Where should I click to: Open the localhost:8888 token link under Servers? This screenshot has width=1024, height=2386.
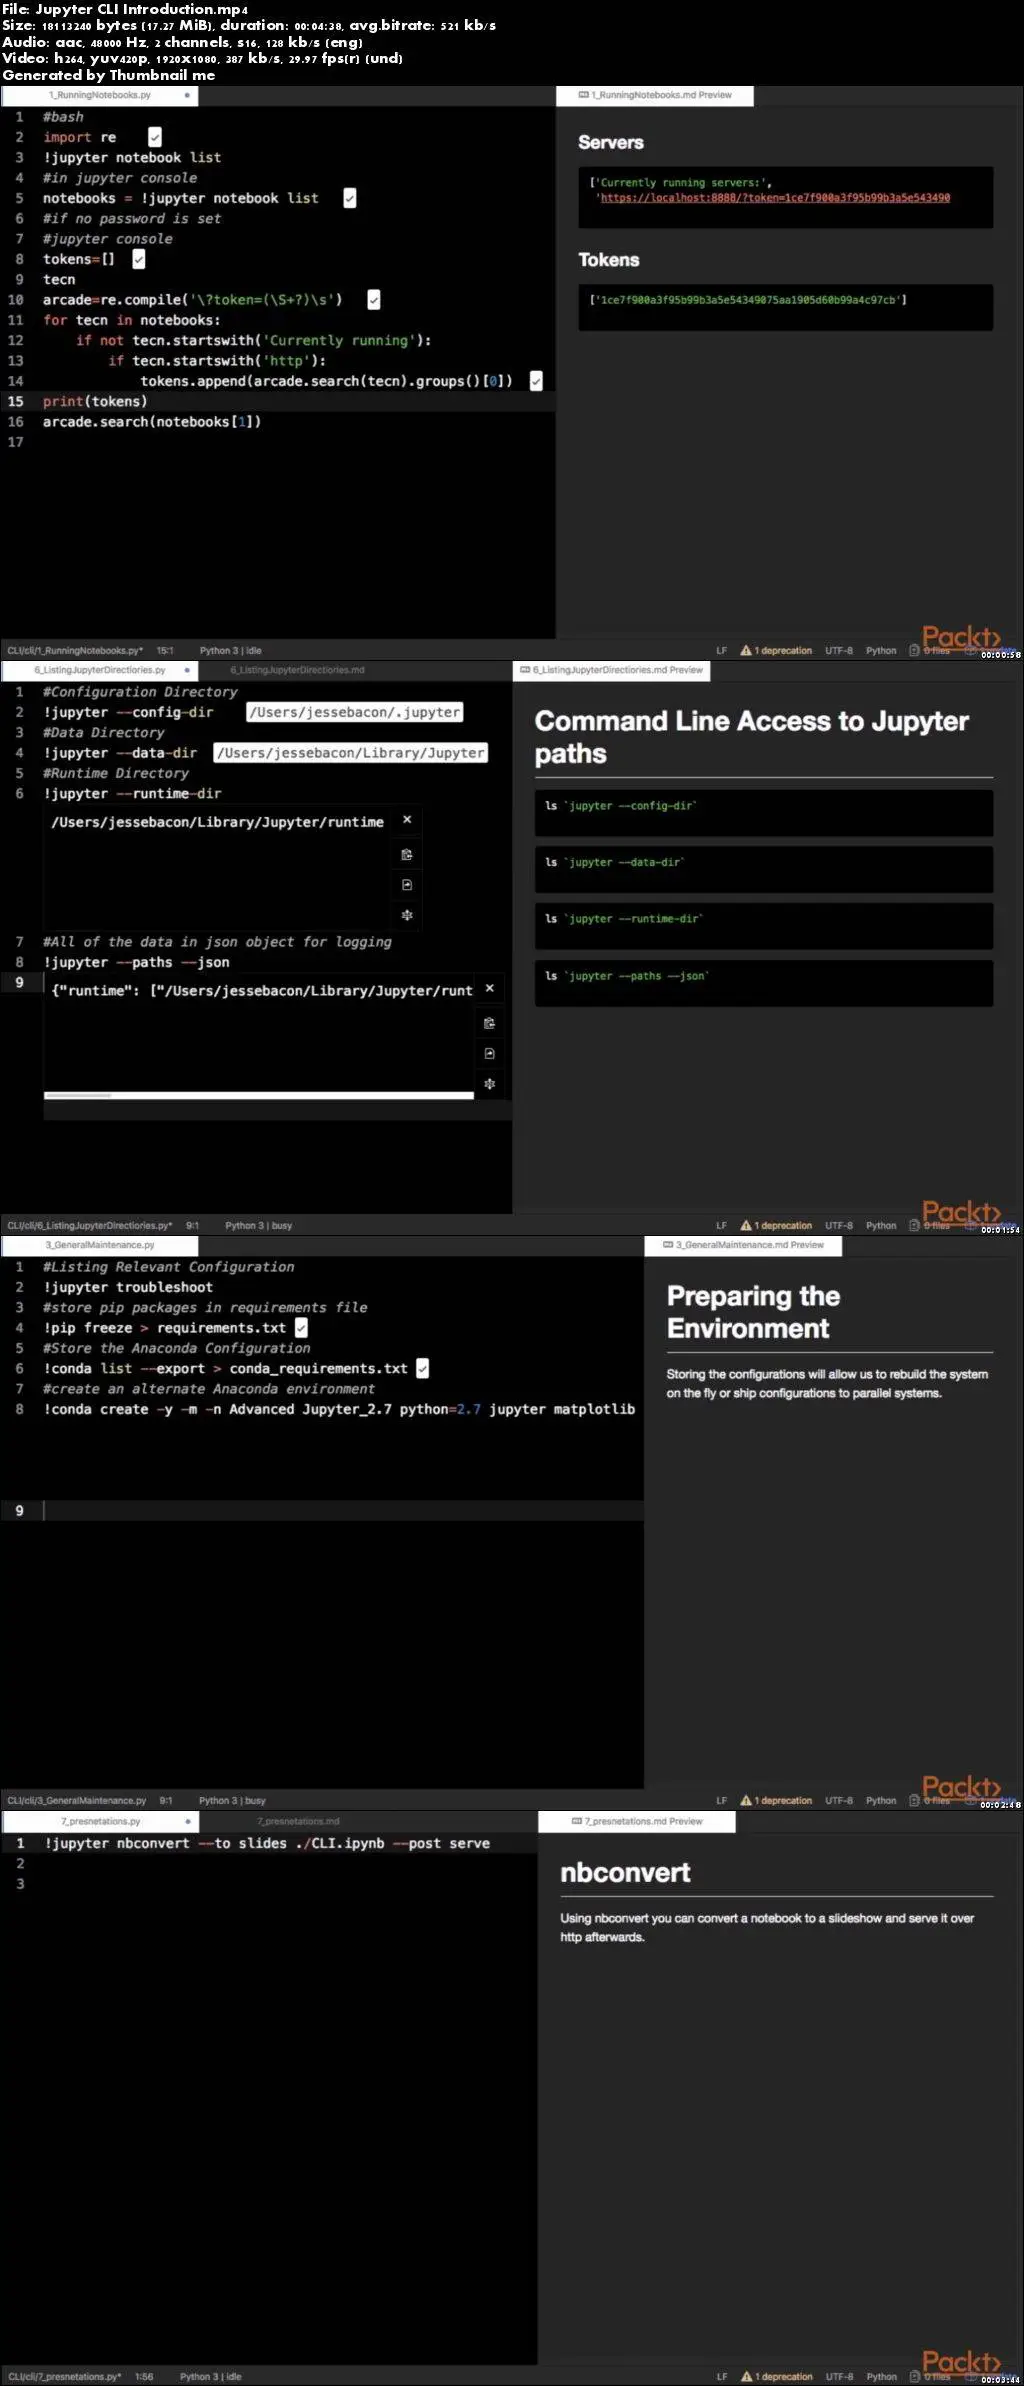(x=775, y=198)
